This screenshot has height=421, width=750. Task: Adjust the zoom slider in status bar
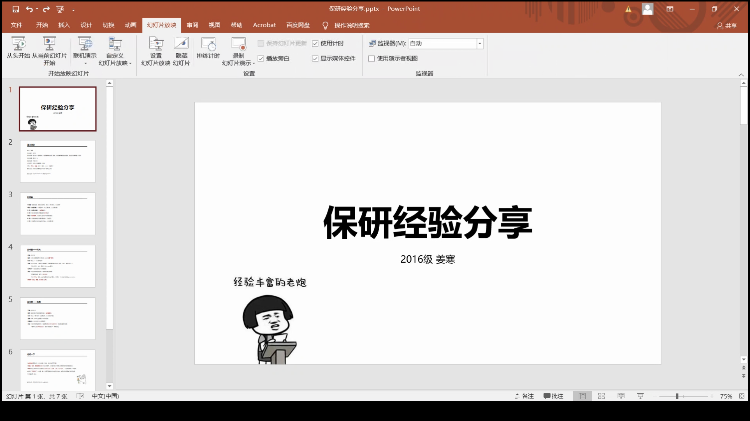[678, 397]
